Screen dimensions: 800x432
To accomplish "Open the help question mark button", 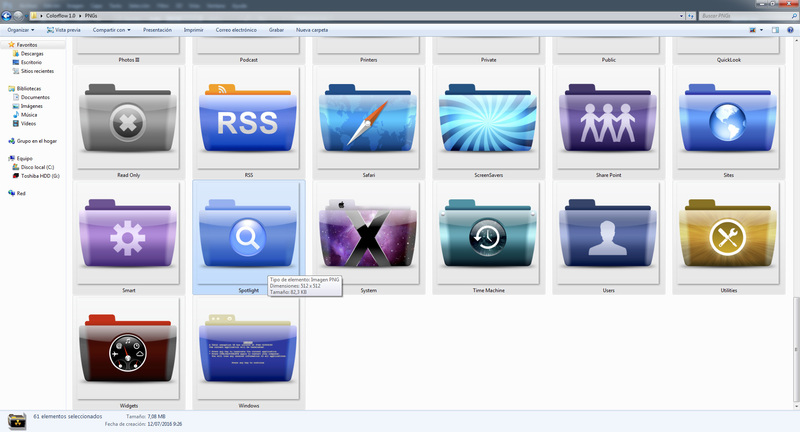I will click(x=790, y=30).
